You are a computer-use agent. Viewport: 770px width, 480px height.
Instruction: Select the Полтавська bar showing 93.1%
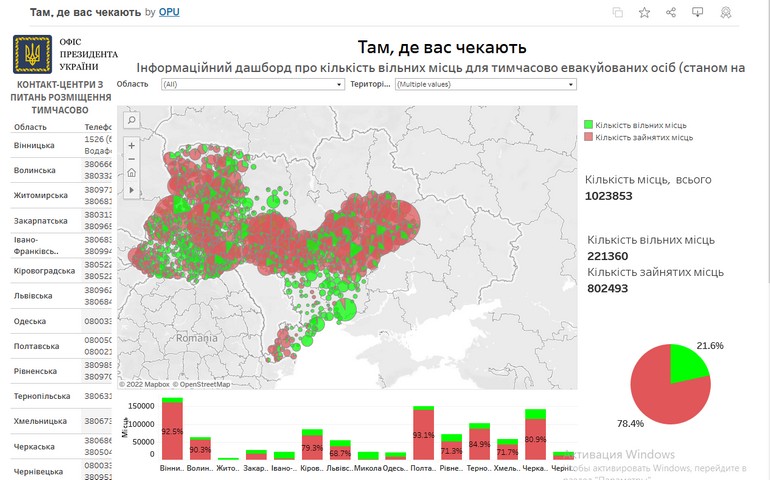423,435
